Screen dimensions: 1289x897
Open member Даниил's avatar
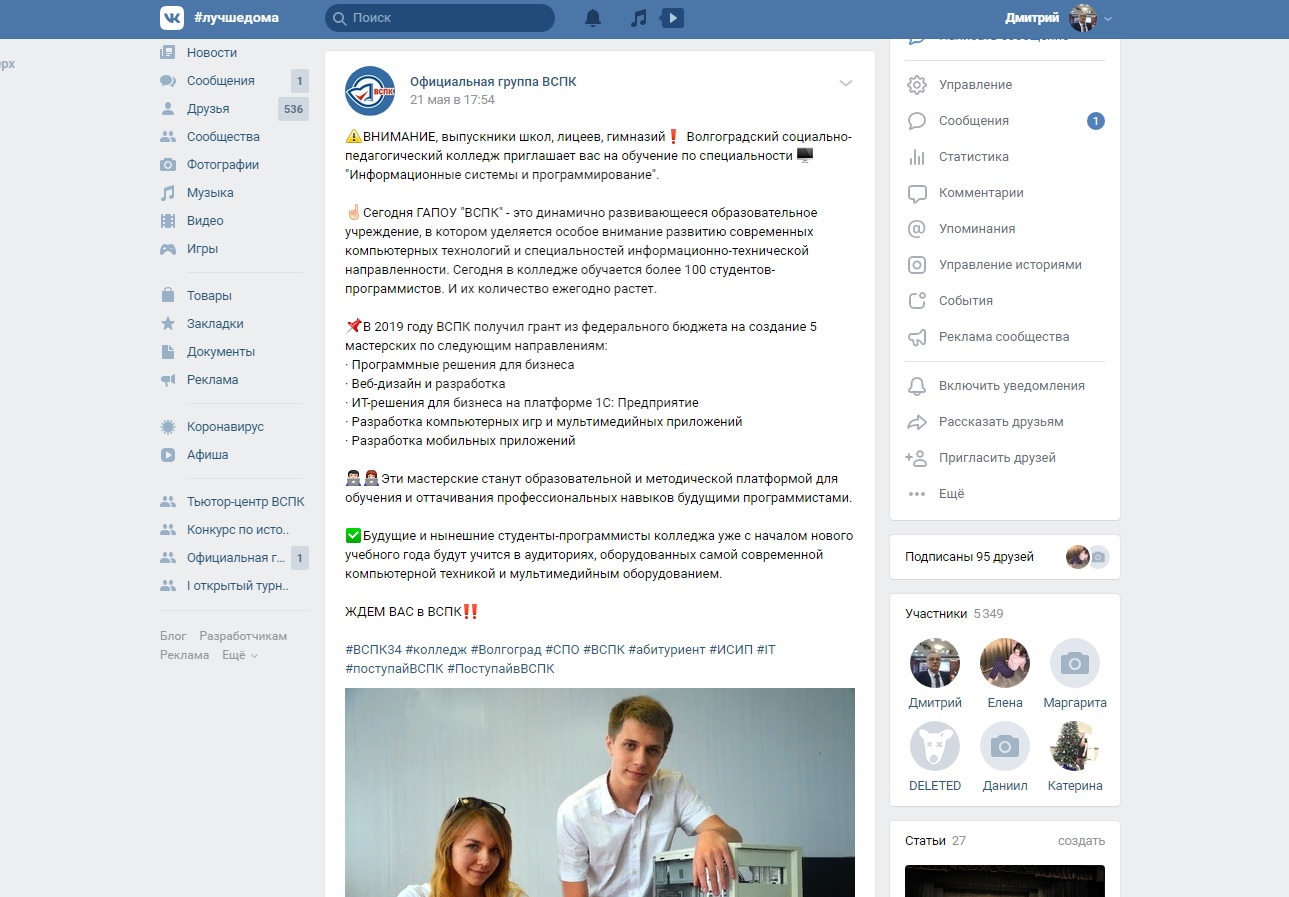(1005, 746)
